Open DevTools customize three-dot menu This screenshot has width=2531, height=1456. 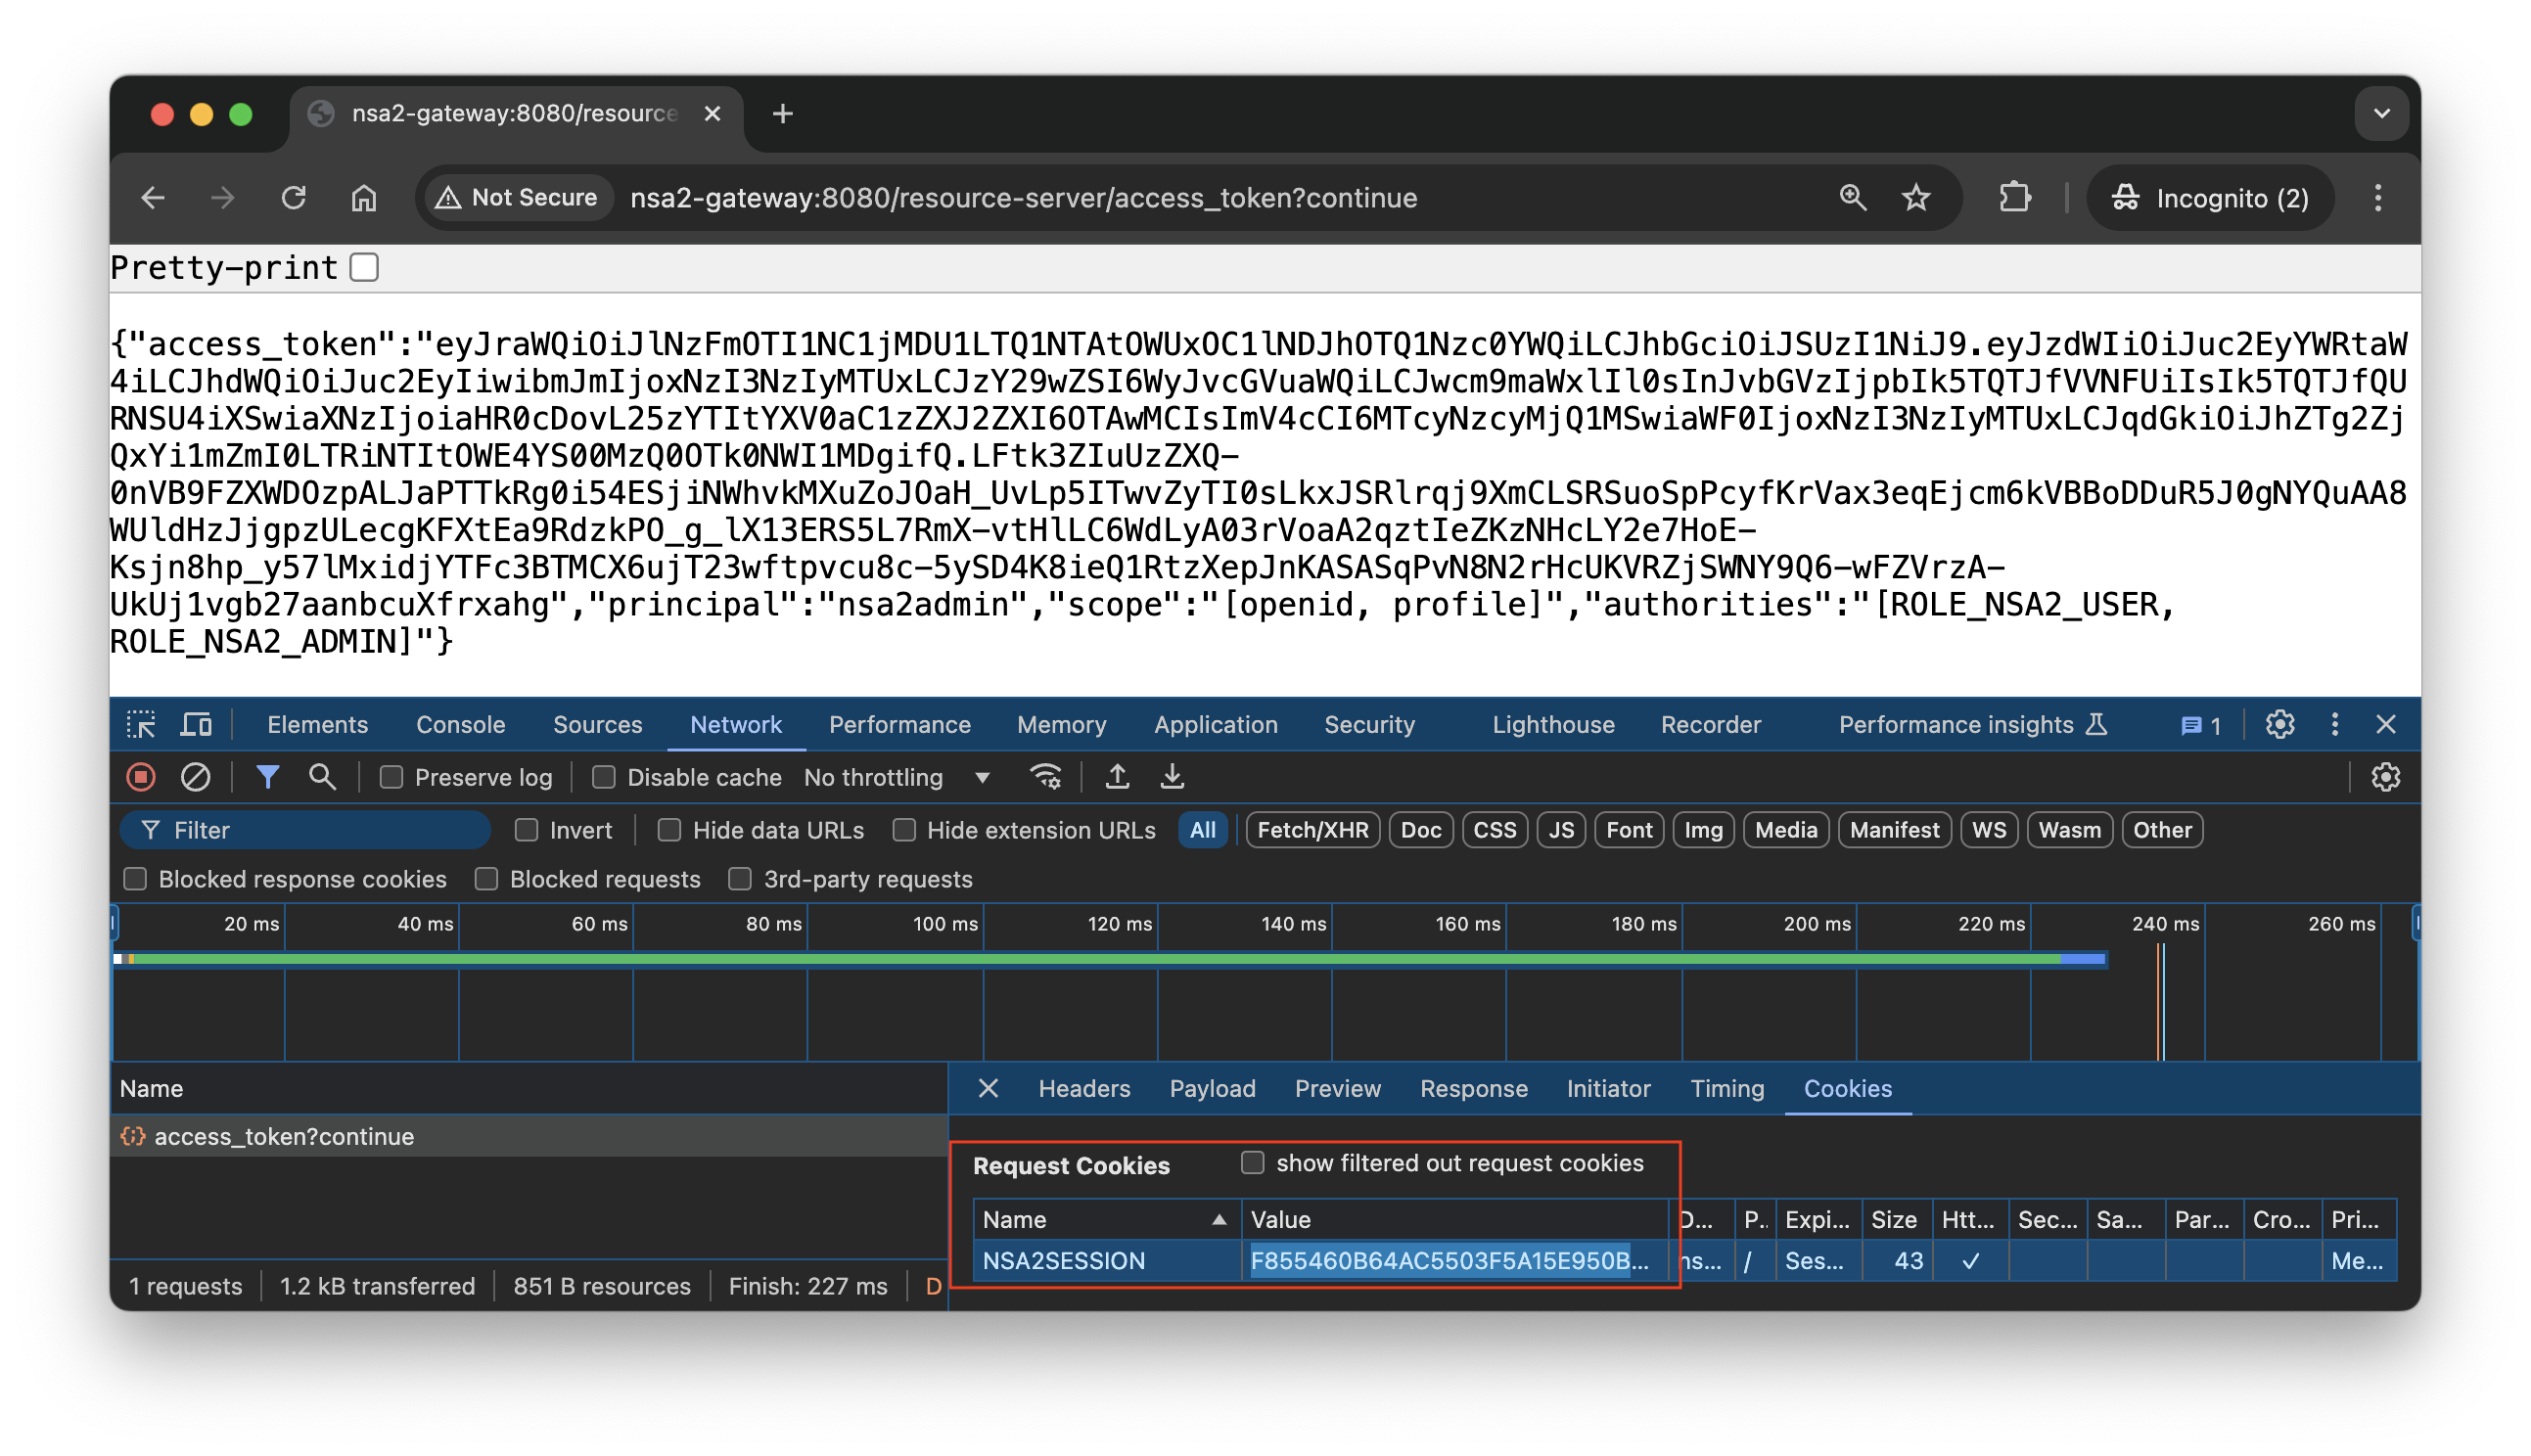point(2334,725)
